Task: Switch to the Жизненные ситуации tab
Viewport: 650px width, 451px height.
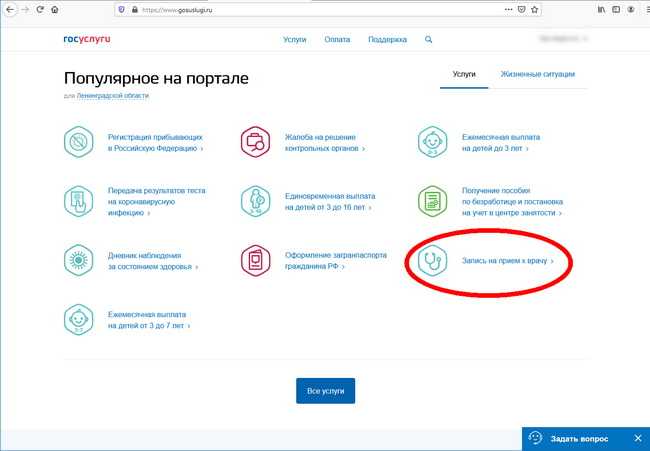Action: (538, 74)
